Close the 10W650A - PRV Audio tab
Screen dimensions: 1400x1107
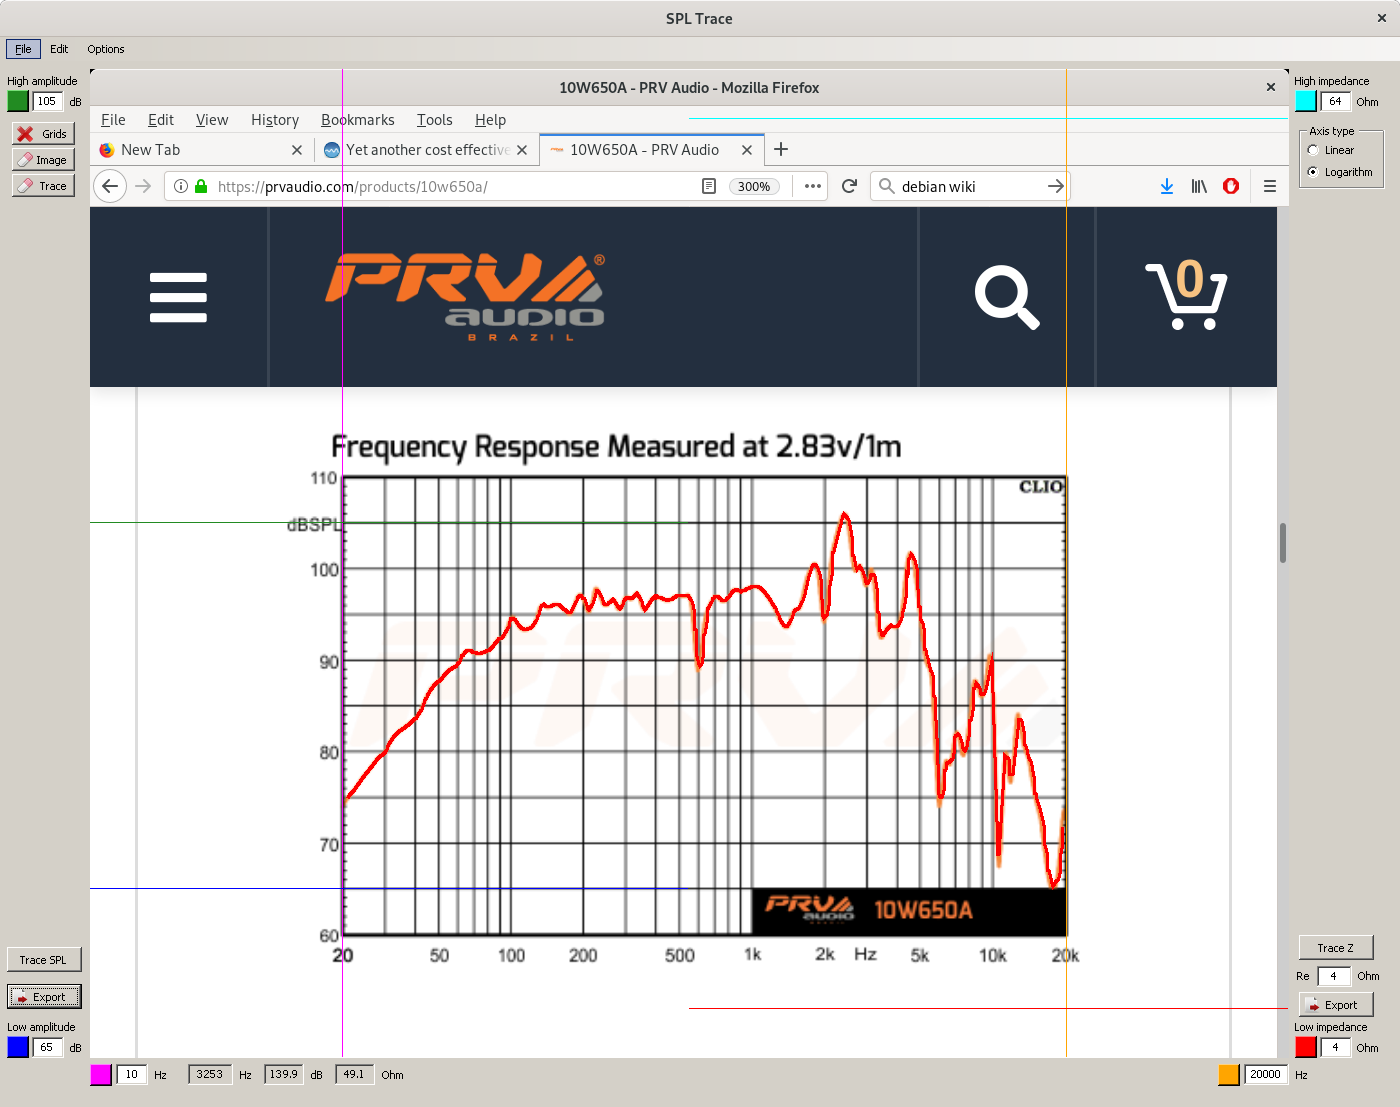[x=746, y=150]
